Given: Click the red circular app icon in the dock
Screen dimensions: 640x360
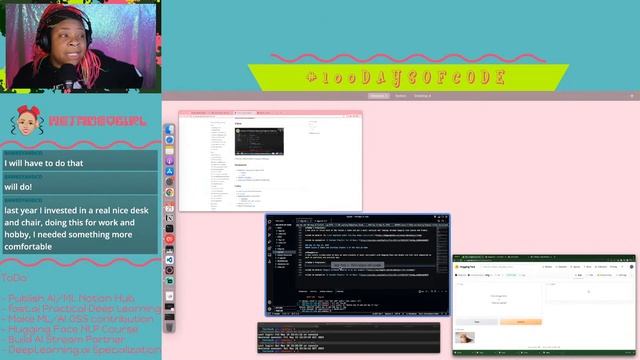Looking at the screenshot, I should point(169,239).
